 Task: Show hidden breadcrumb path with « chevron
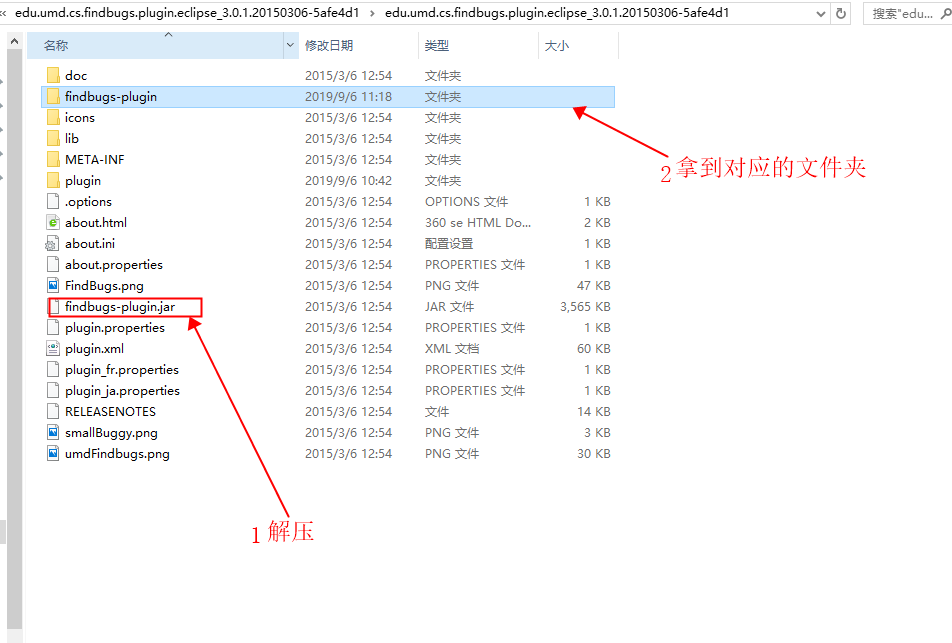pyautogui.click(x=4, y=13)
